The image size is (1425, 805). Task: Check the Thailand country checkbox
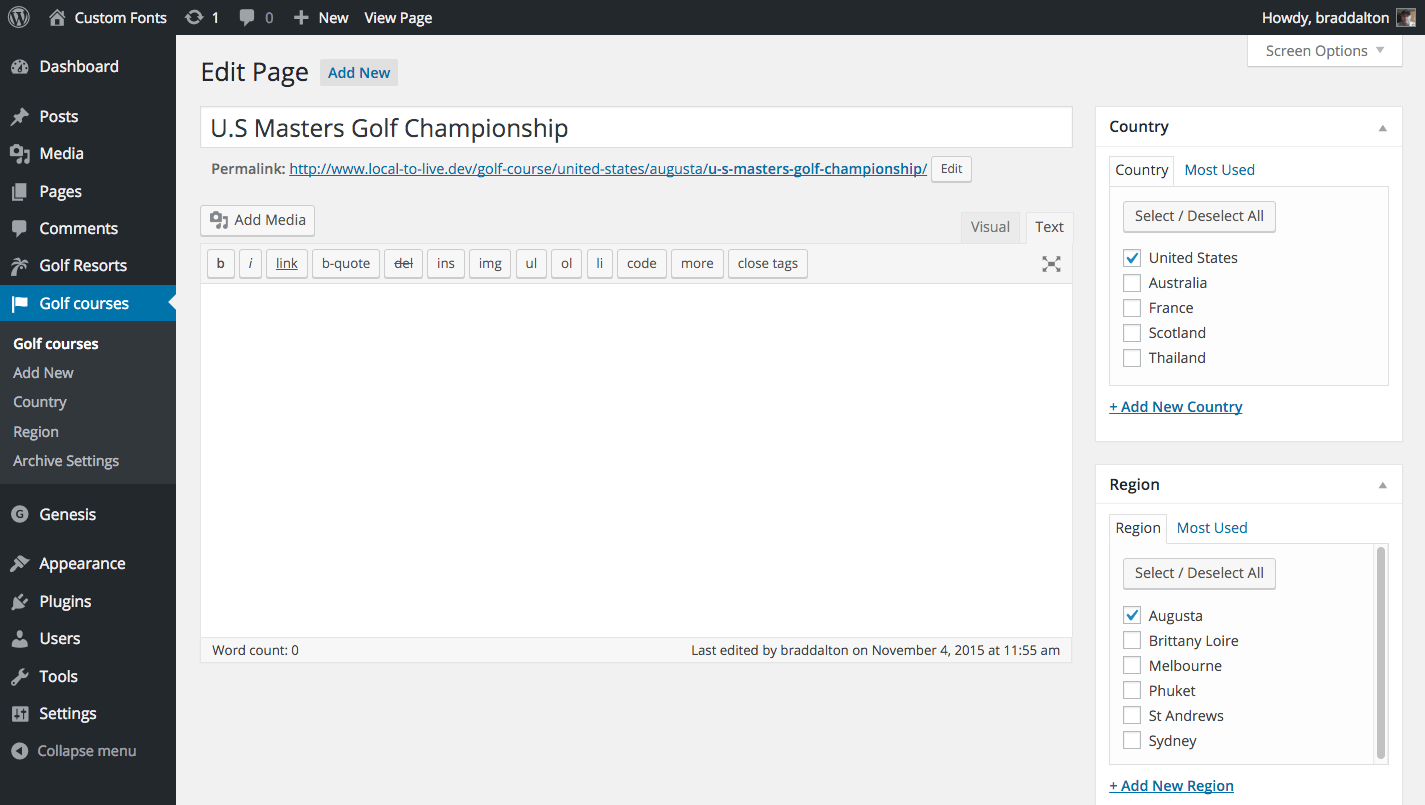point(1132,358)
